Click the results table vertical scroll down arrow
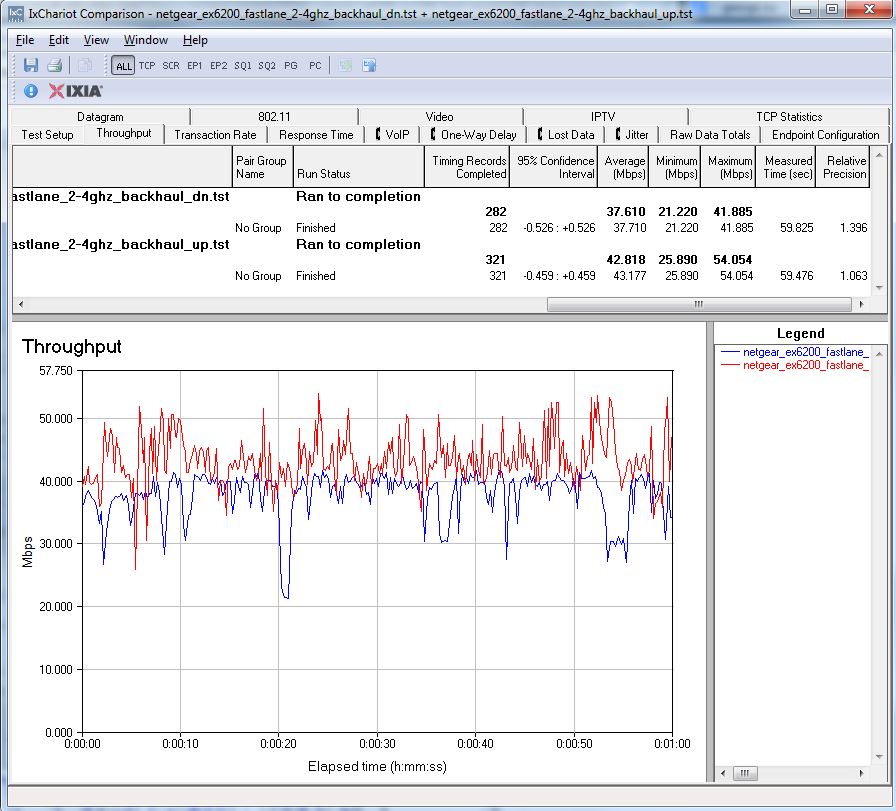The image size is (896, 811). point(879,288)
